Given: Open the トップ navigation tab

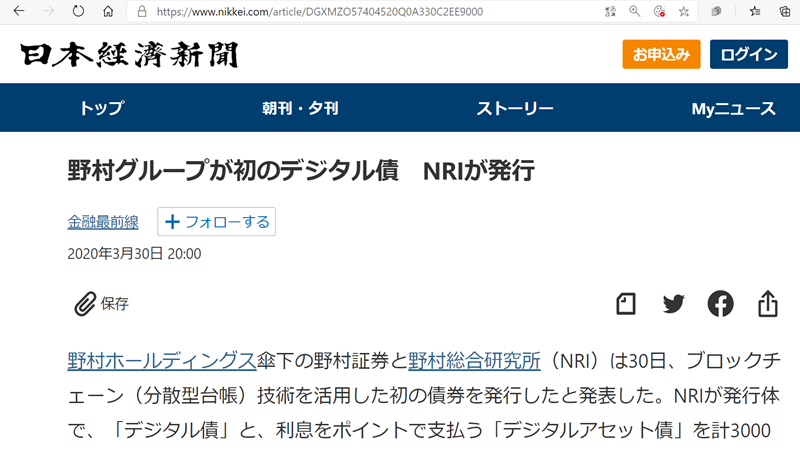Looking at the screenshot, I should coord(102,108).
